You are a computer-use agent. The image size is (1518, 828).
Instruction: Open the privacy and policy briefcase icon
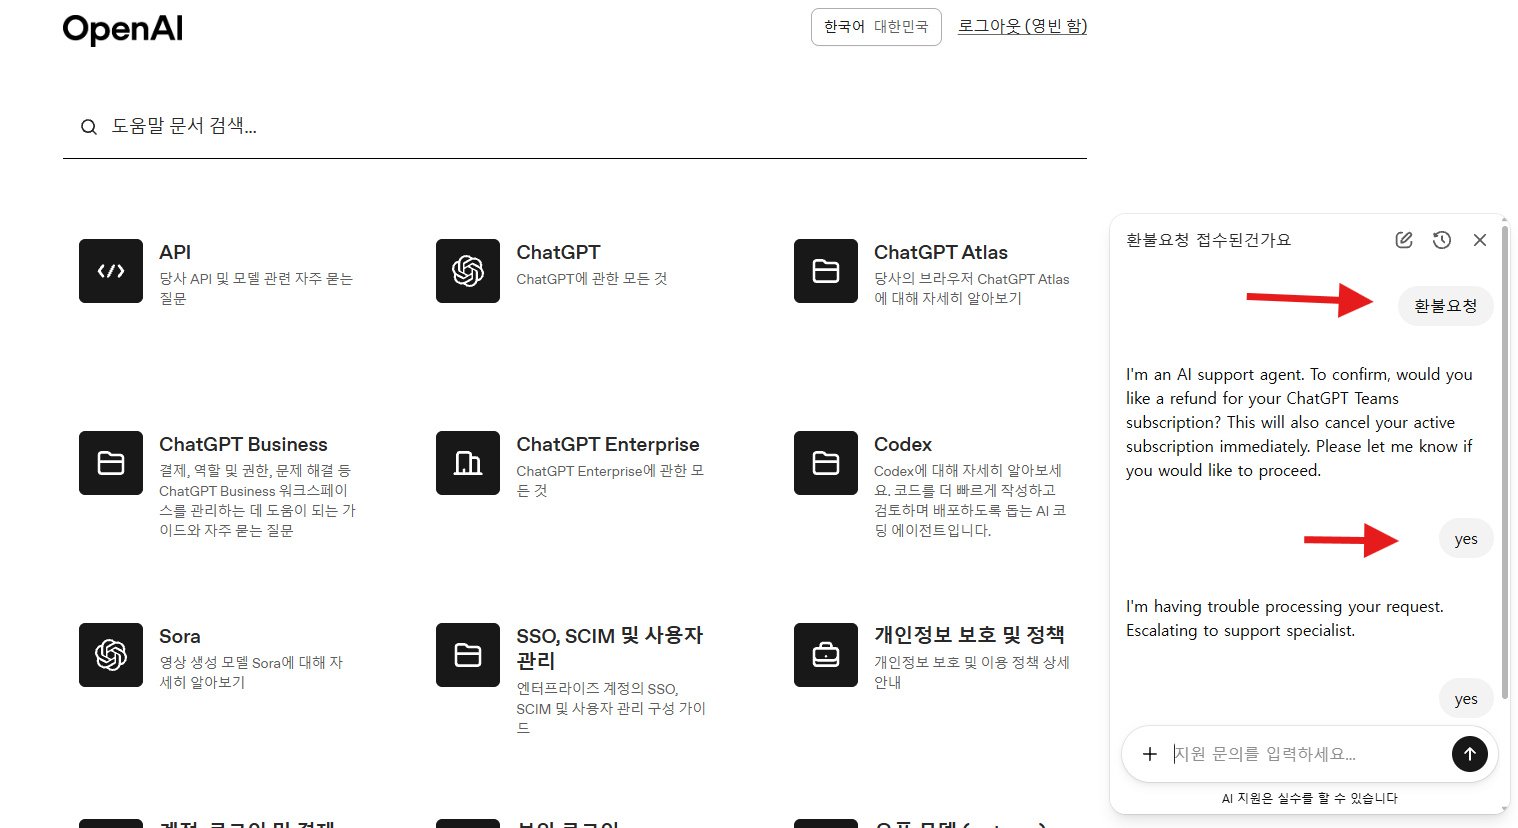click(826, 655)
